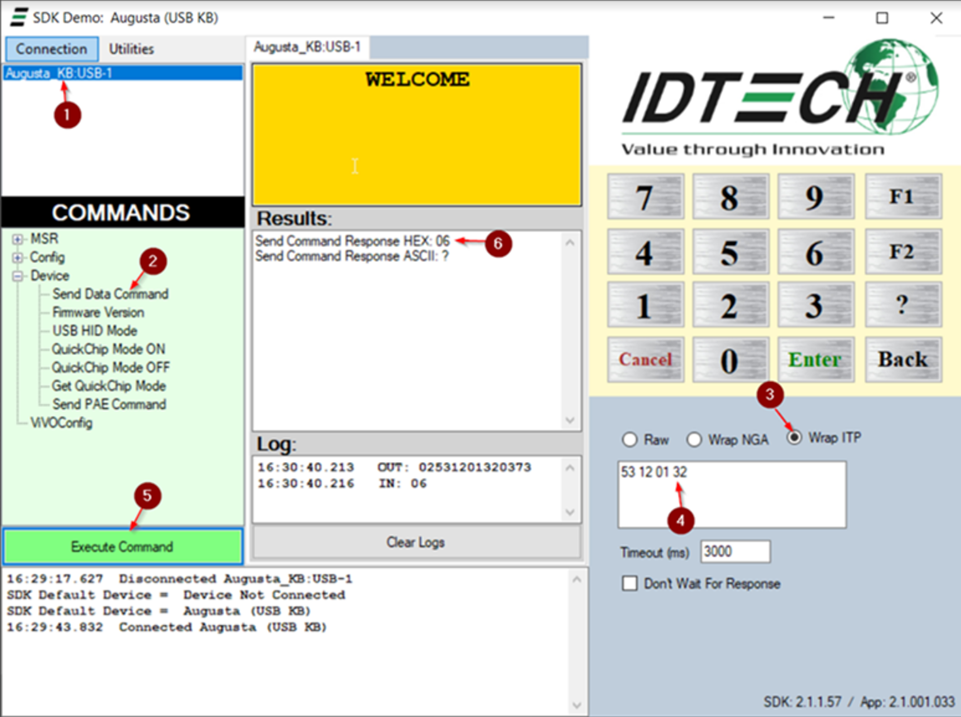Click the Execute Command button
Viewport: 961px width, 717px height.
pyautogui.click(x=123, y=546)
